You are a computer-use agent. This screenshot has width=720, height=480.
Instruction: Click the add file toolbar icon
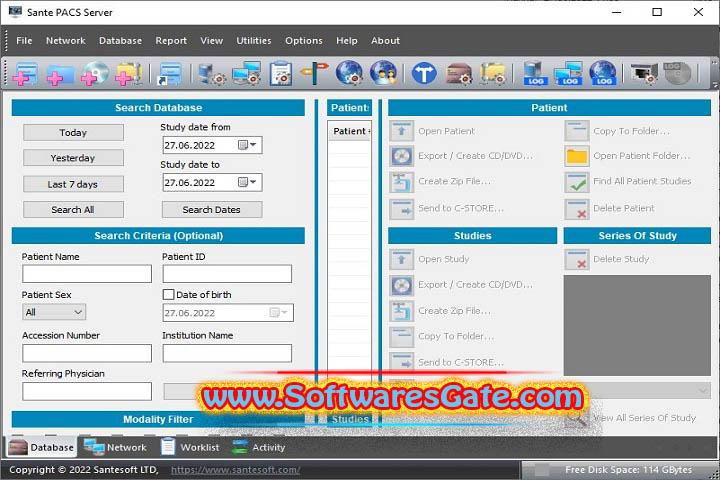coord(26,73)
